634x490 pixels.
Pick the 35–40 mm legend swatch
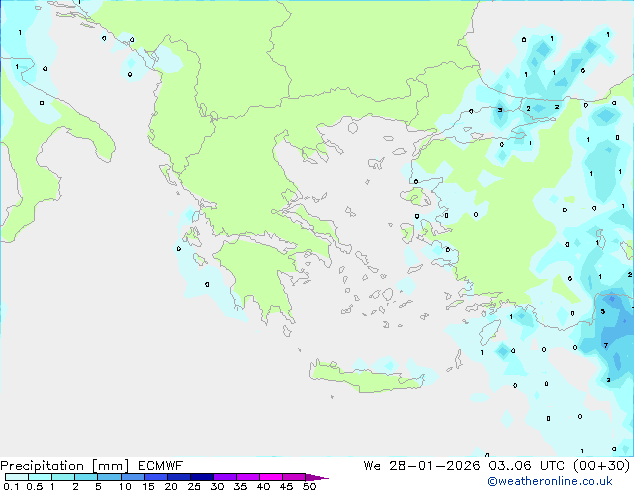click(248, 477)
